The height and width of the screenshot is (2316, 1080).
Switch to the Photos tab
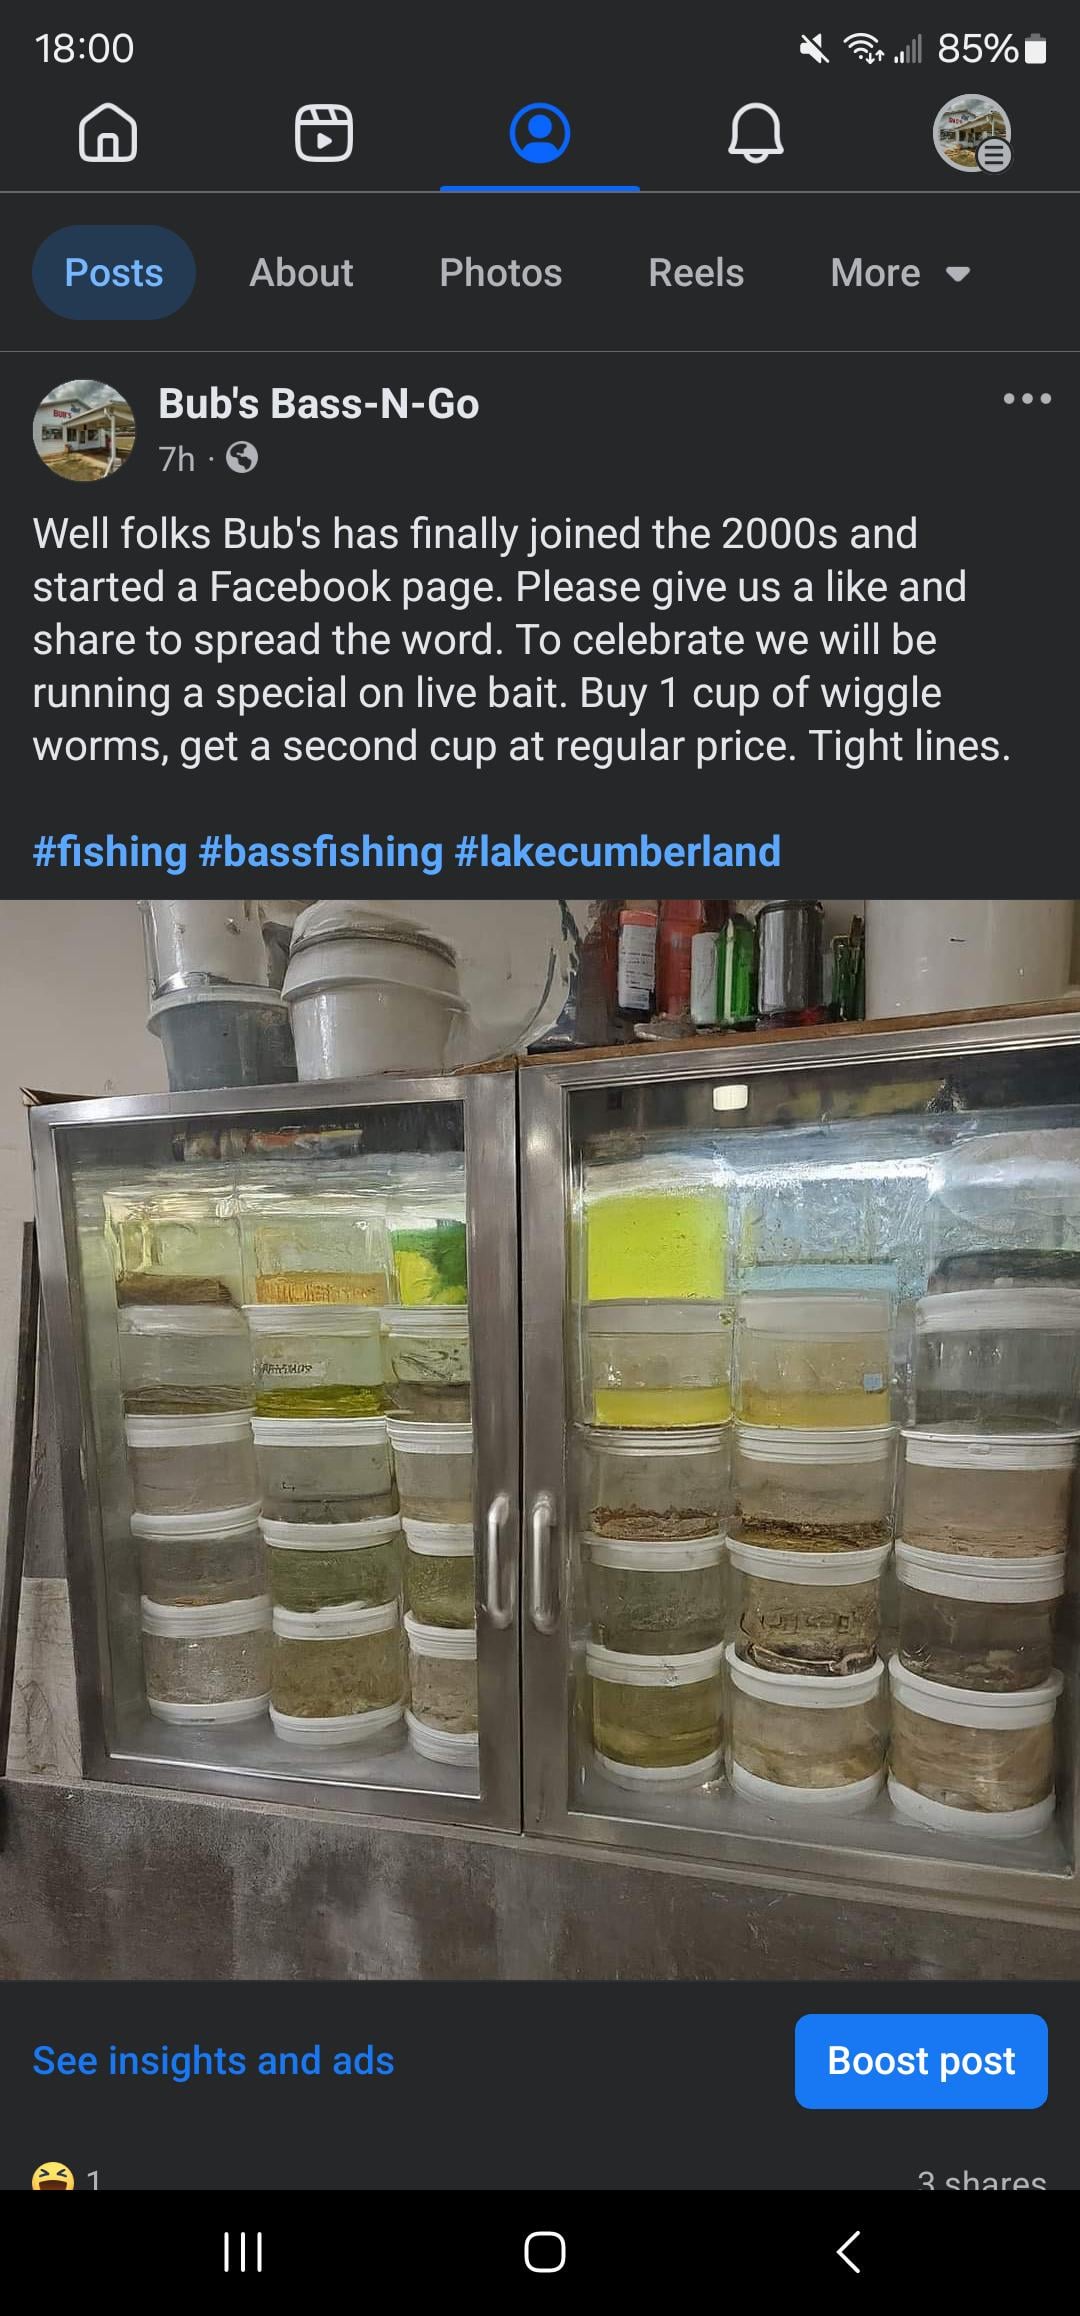point(501,273)
